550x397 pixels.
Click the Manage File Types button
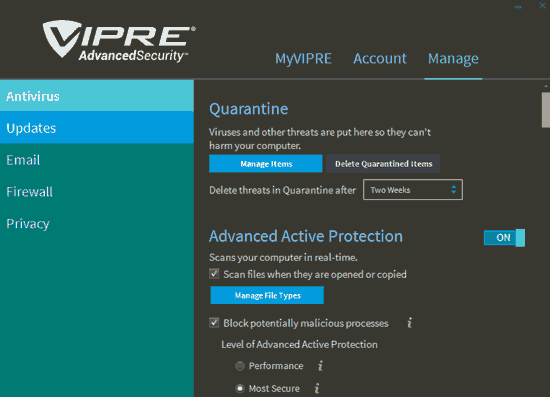(267, 295)
